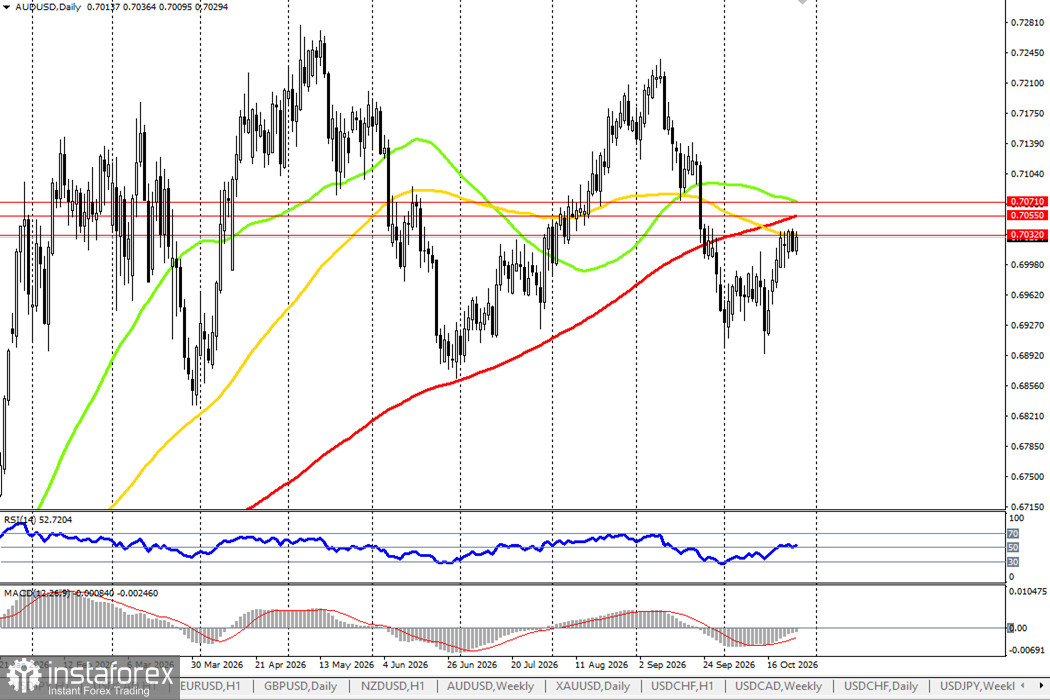Image resolution: width=1050 pixels, height=700 pixels.
Task: Click the 21 Apr 2026 date label
Action: tap(281, 665)
